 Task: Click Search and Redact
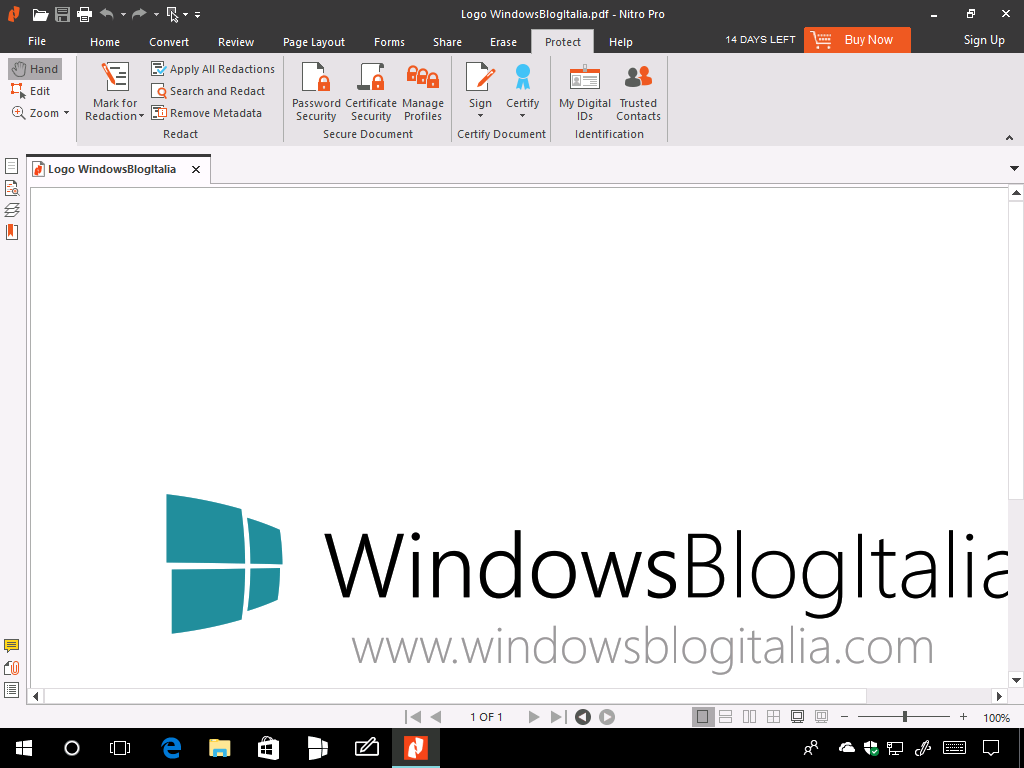click(208, 91)
